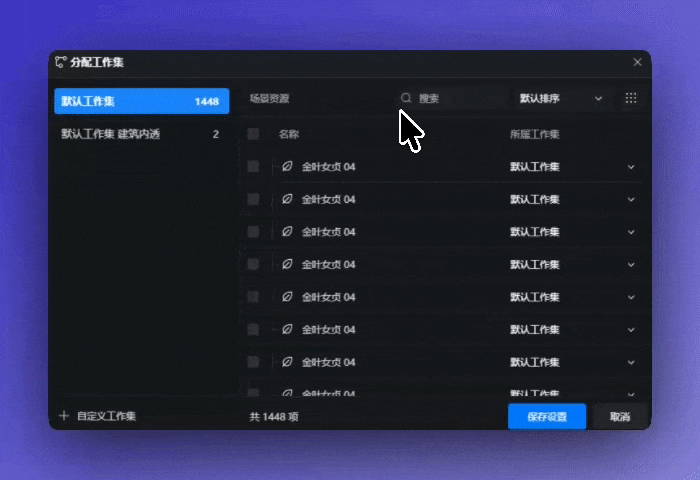Screen dimensions: 700x480
Task: Click into the 搜索 search field
Action: [x=451, y=98]
